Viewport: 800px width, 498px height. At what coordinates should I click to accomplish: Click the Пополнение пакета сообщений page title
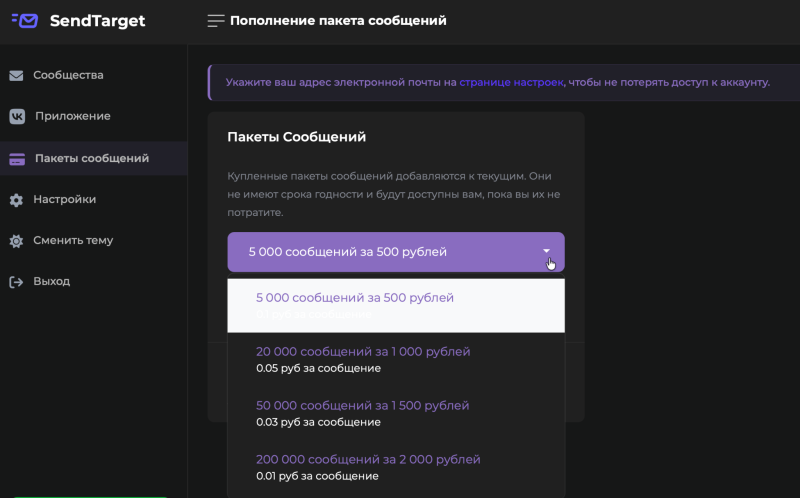click(338, 21)
